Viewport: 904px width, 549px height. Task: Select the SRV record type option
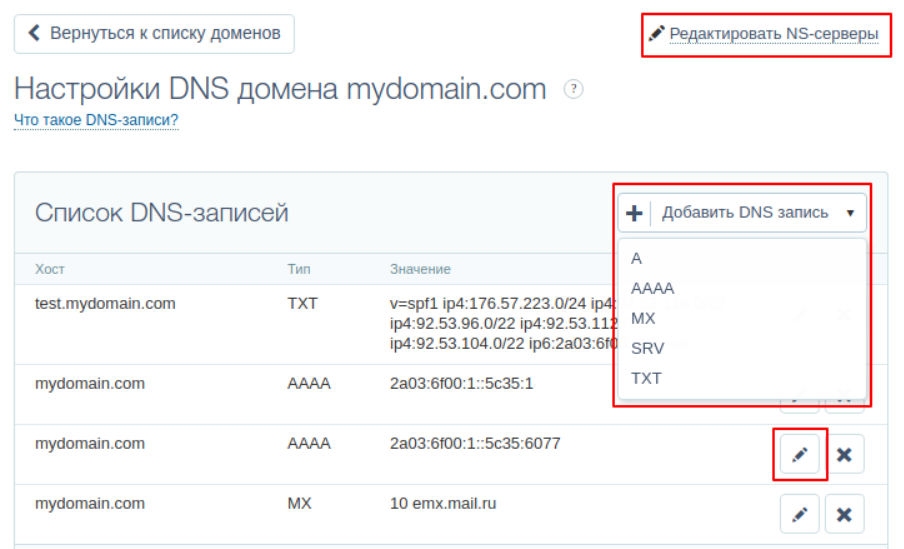coord(647,348)
